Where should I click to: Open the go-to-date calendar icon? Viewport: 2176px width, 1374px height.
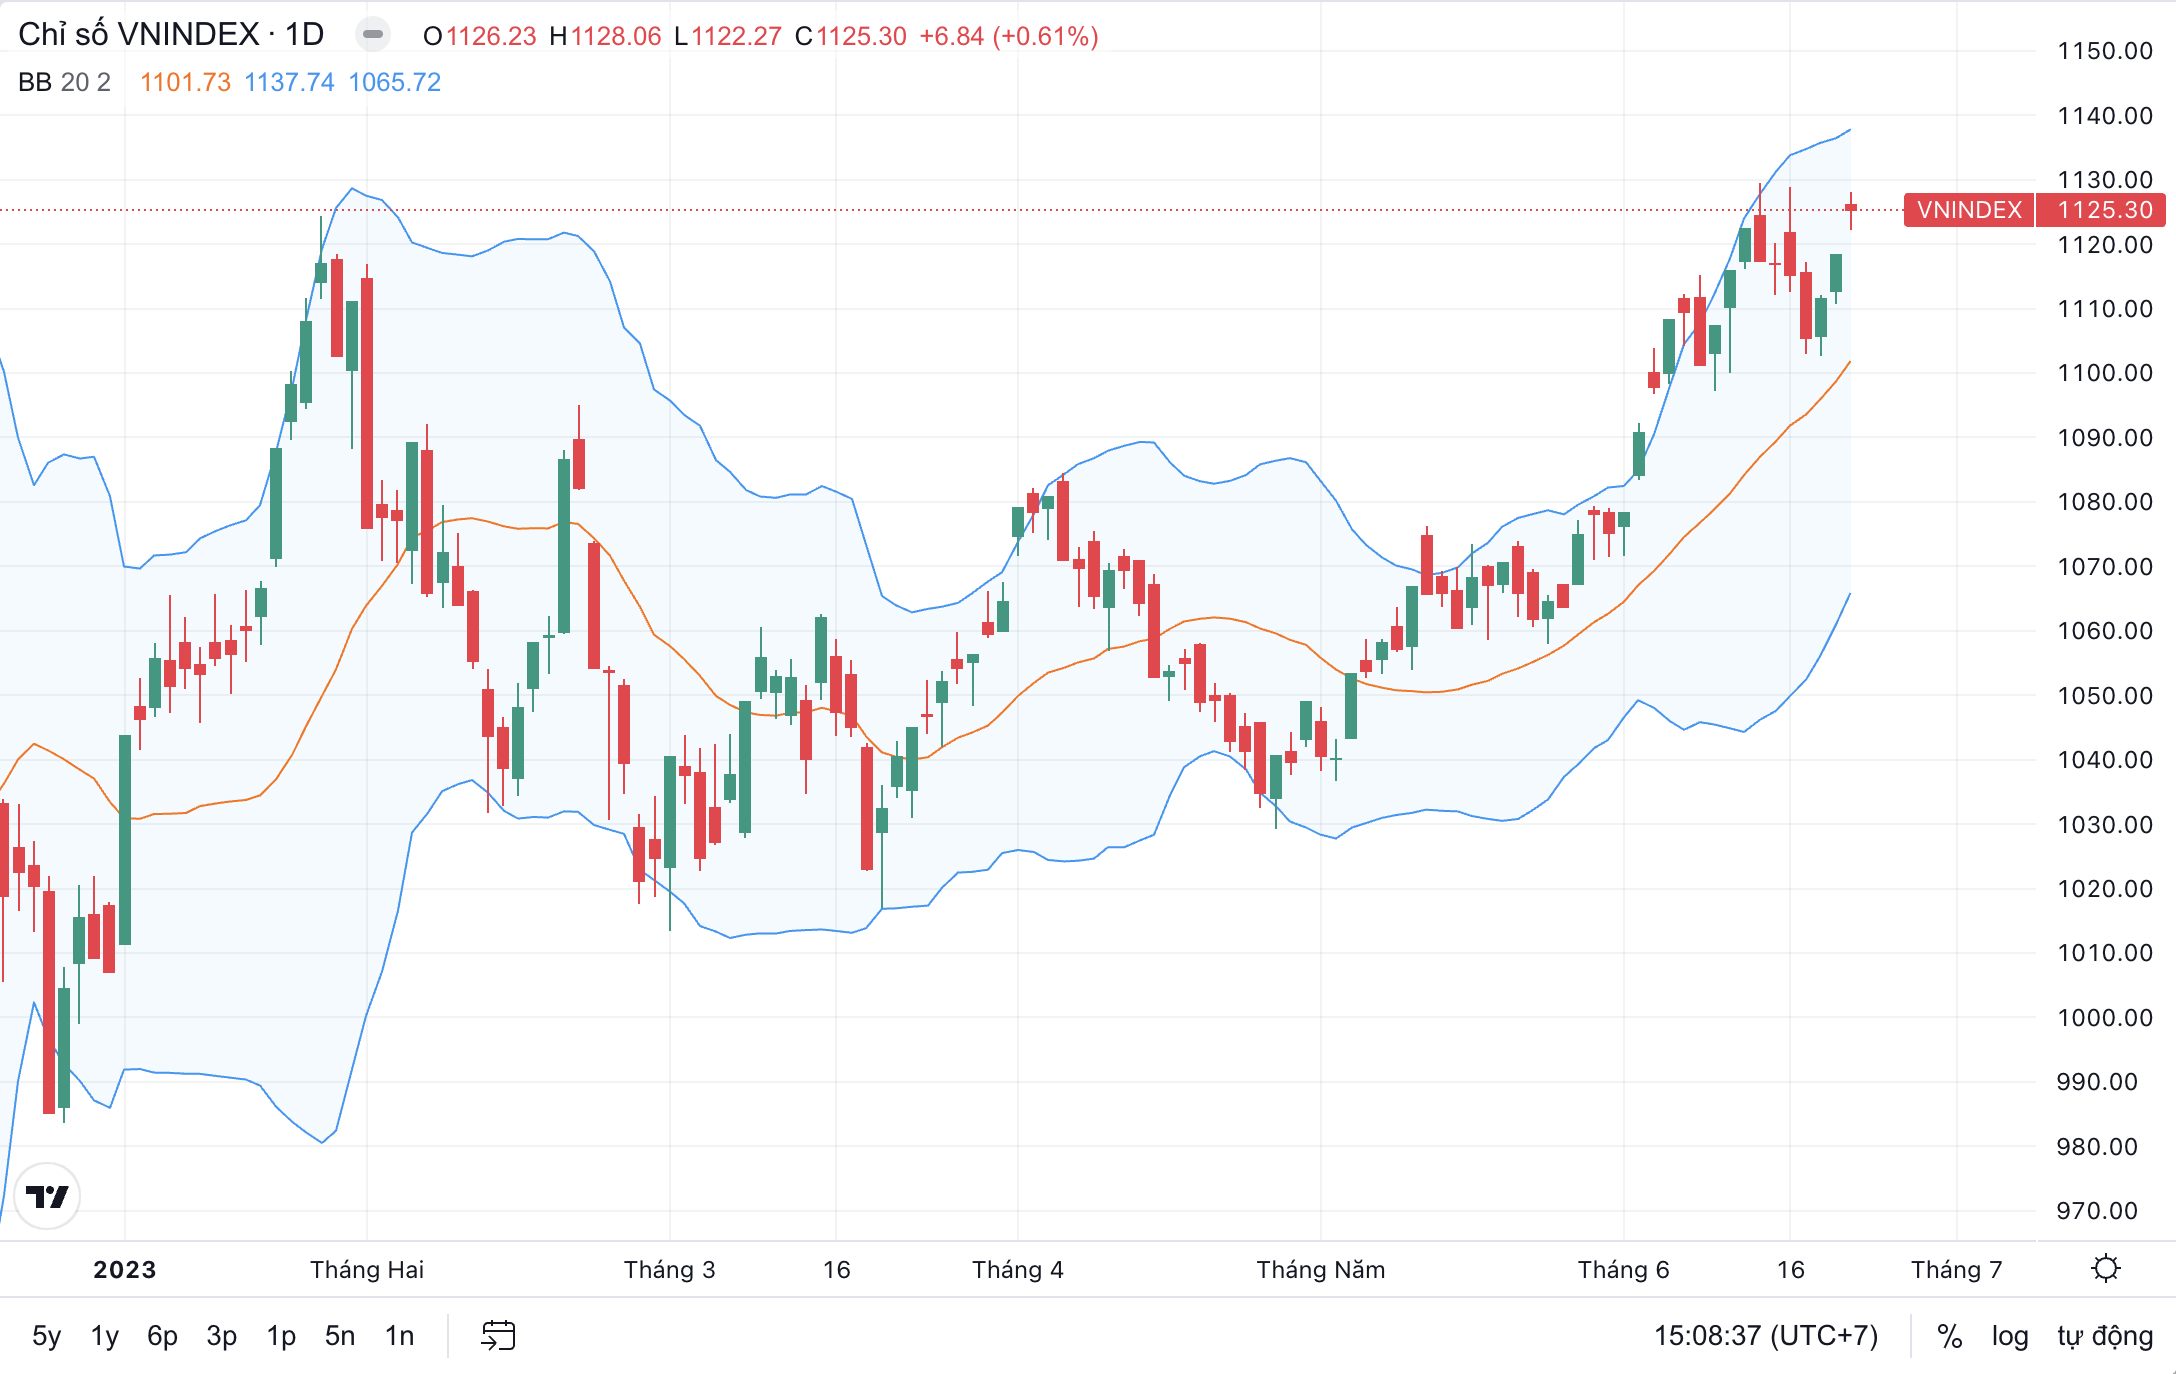[498, 1335]
